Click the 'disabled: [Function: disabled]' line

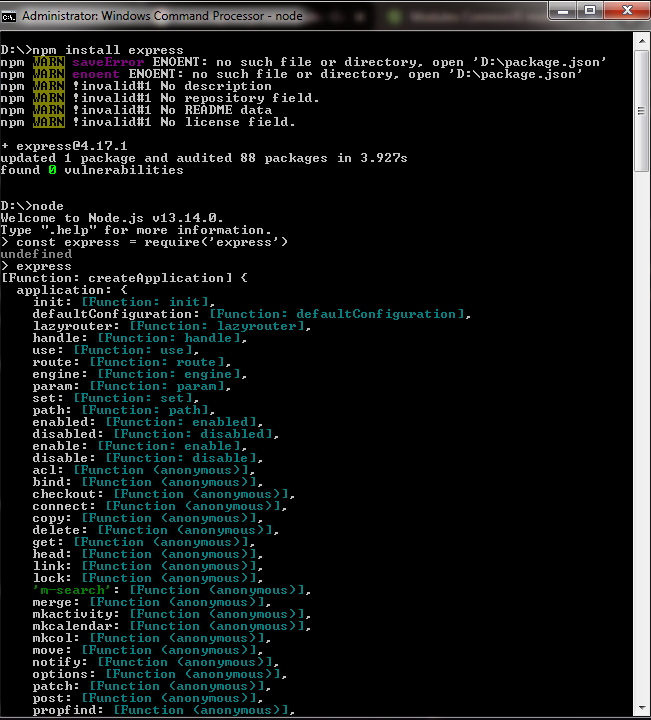point(156,433)
